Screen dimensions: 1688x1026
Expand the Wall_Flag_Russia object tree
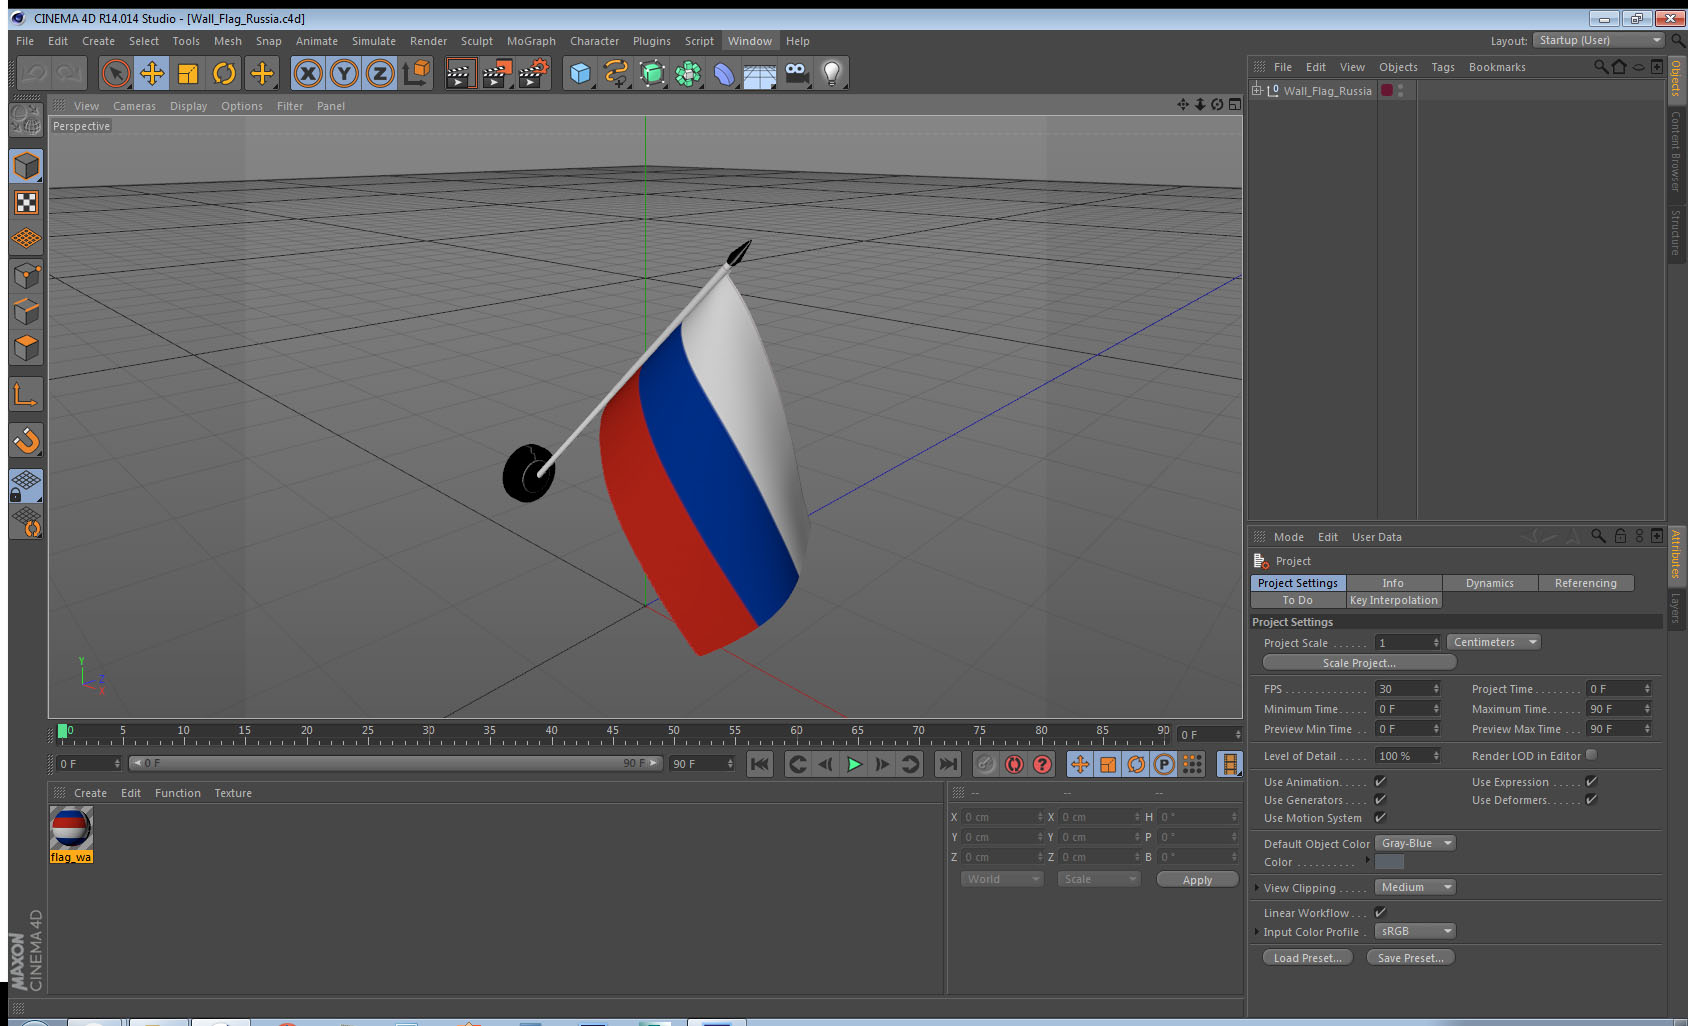tap(1257, 90)
